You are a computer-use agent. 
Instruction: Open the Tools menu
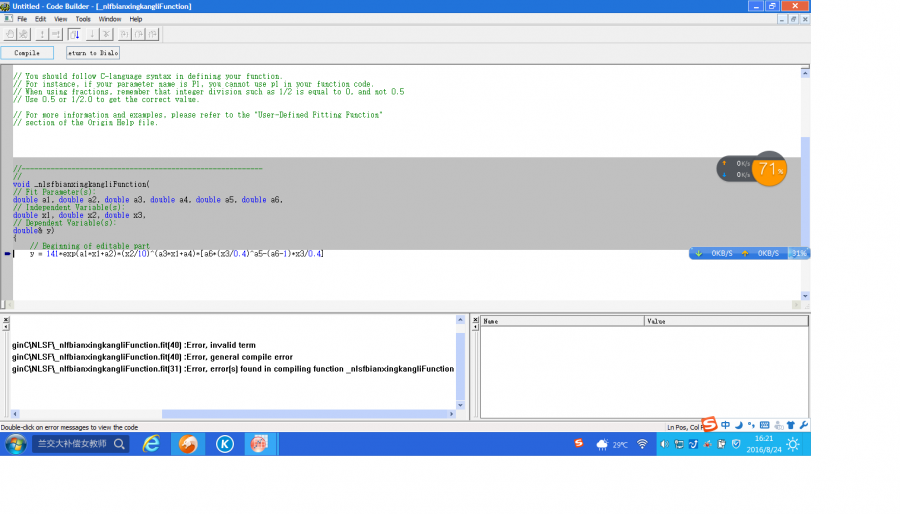pos(83,19)
